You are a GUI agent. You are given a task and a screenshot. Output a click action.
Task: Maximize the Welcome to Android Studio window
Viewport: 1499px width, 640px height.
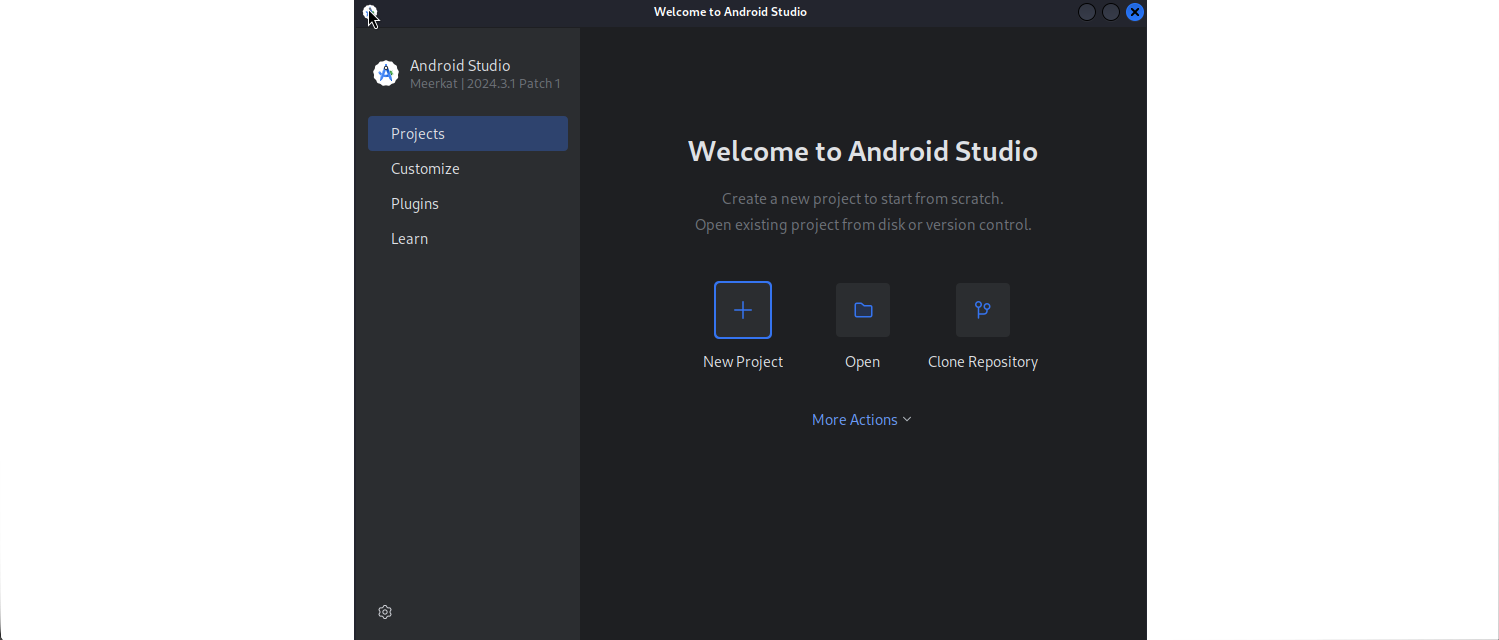coord(1111,12)
